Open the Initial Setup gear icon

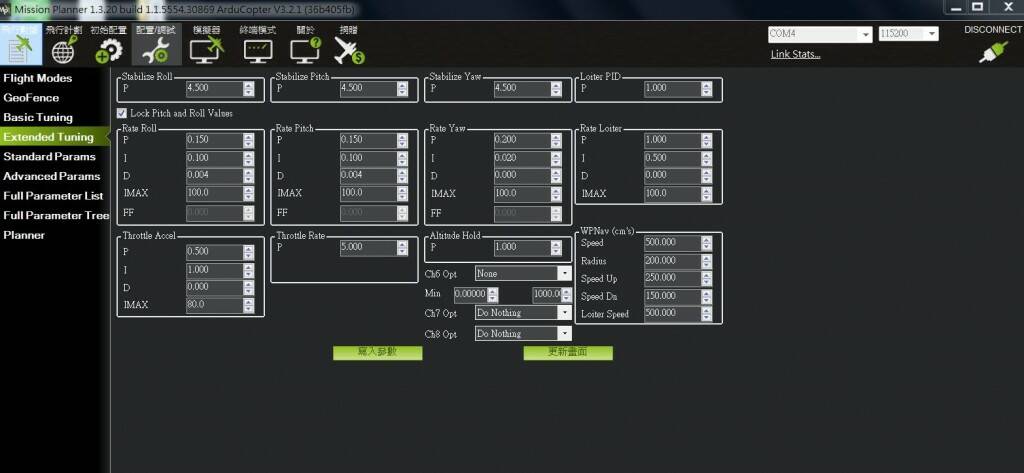(109, 46)
